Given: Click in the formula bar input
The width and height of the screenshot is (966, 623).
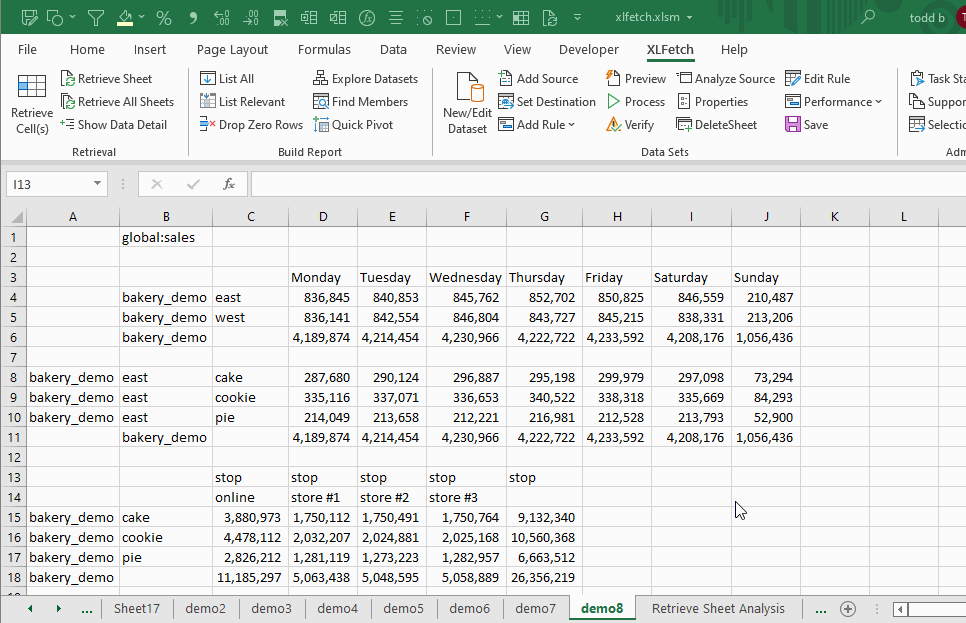Looking at the screenshot, I should (600, 184).
